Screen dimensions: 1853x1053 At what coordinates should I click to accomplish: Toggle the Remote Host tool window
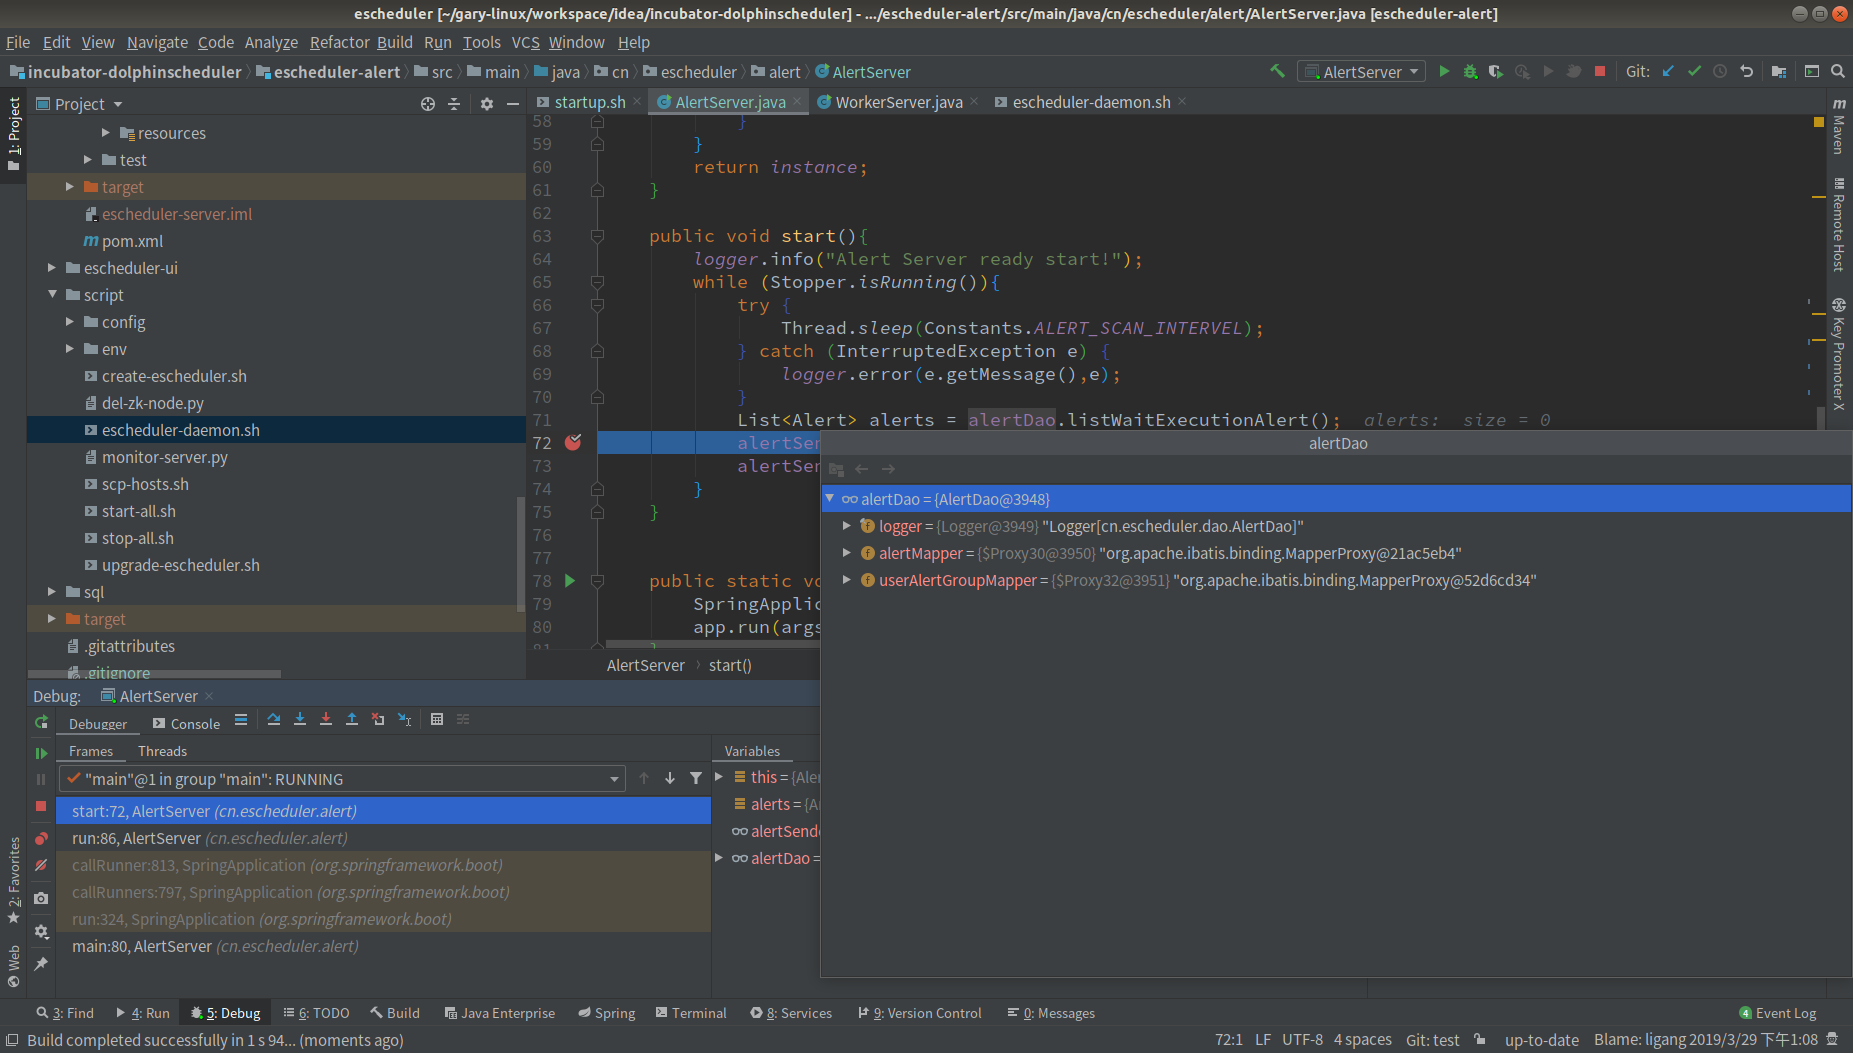(x=1839, y=225)
